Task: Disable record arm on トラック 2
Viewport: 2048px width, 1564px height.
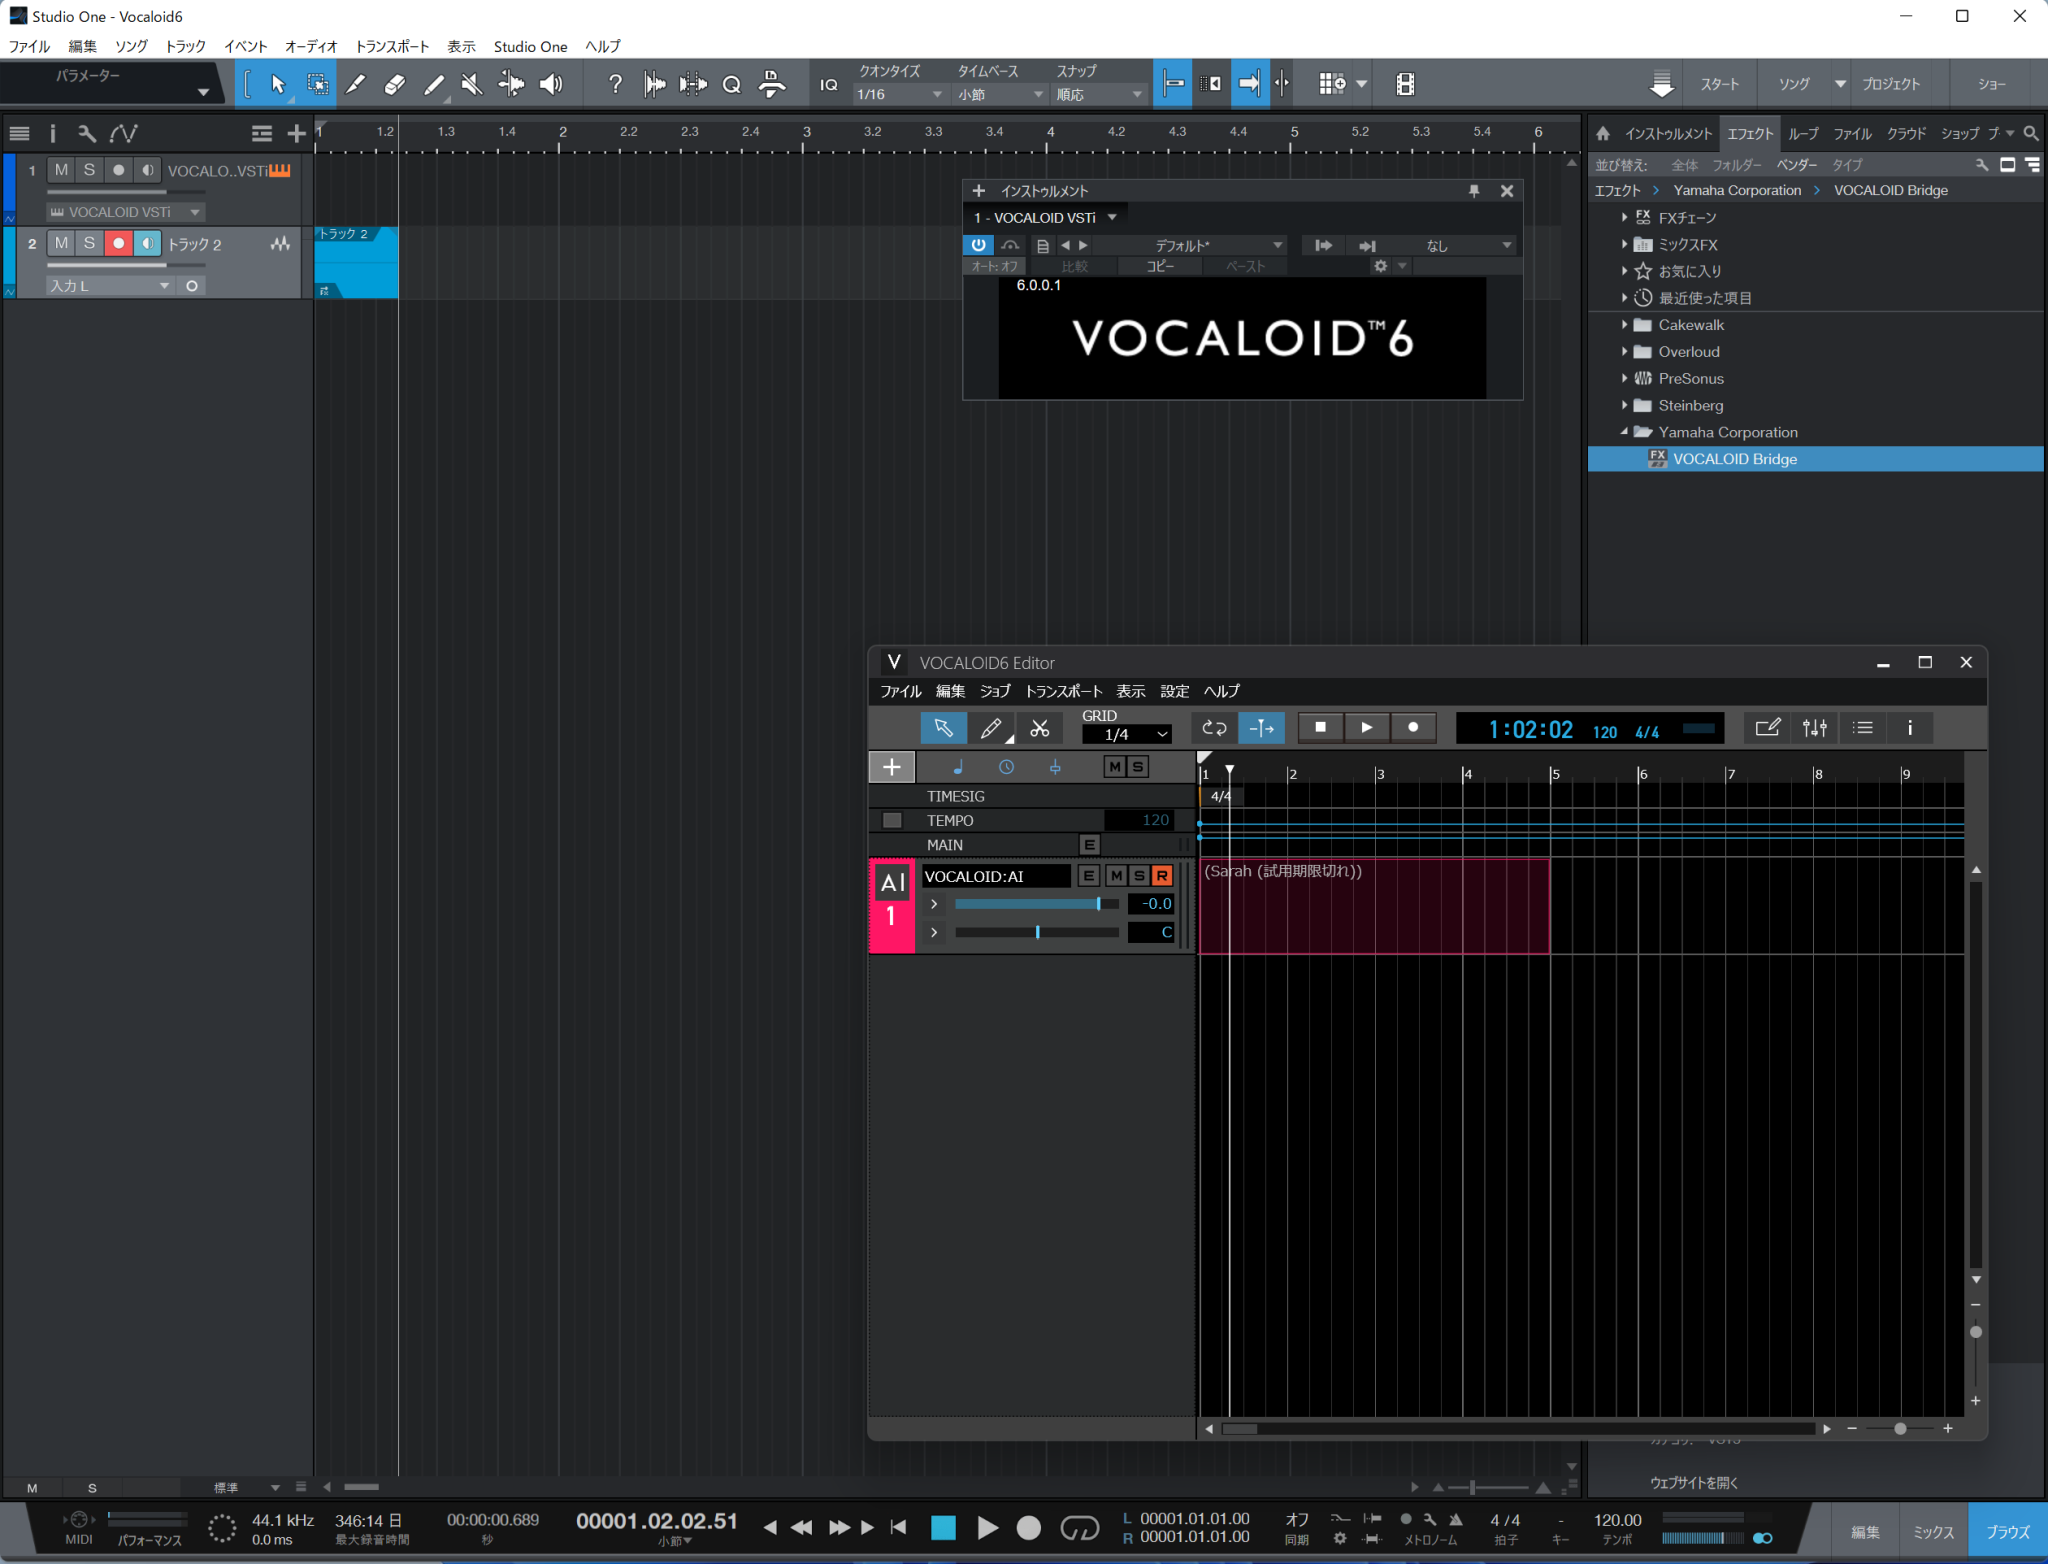Action: 118,243
